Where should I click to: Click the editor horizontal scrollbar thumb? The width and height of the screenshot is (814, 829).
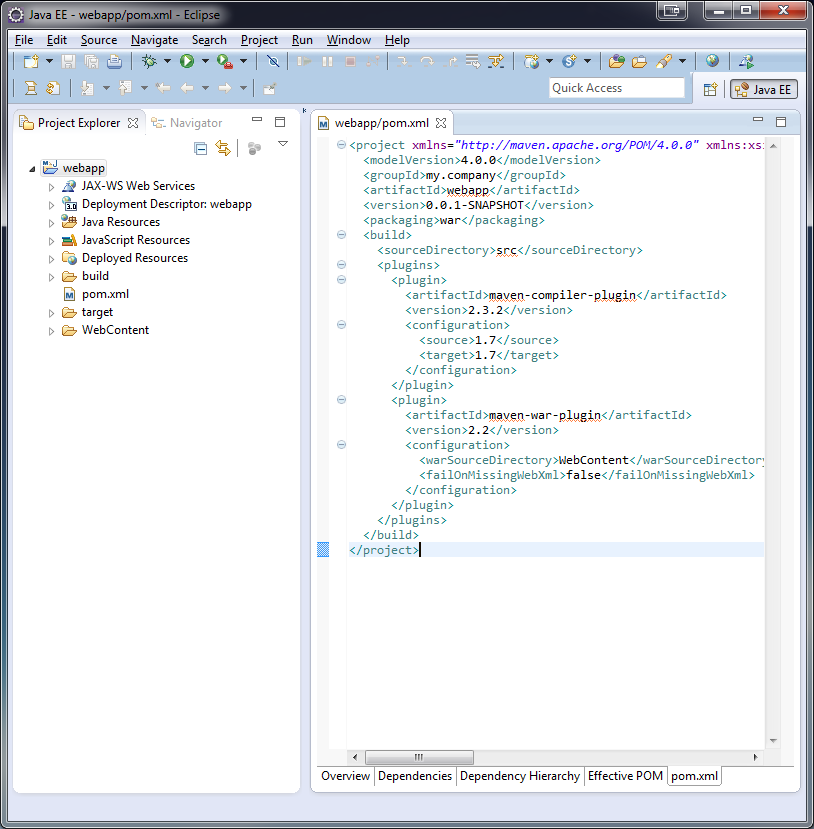point(419,757)
